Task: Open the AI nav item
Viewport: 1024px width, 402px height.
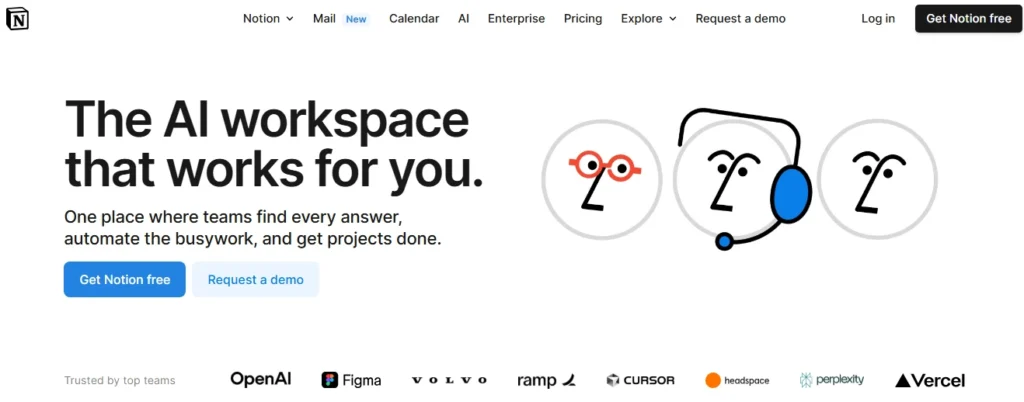Action: tap(464, 19)
